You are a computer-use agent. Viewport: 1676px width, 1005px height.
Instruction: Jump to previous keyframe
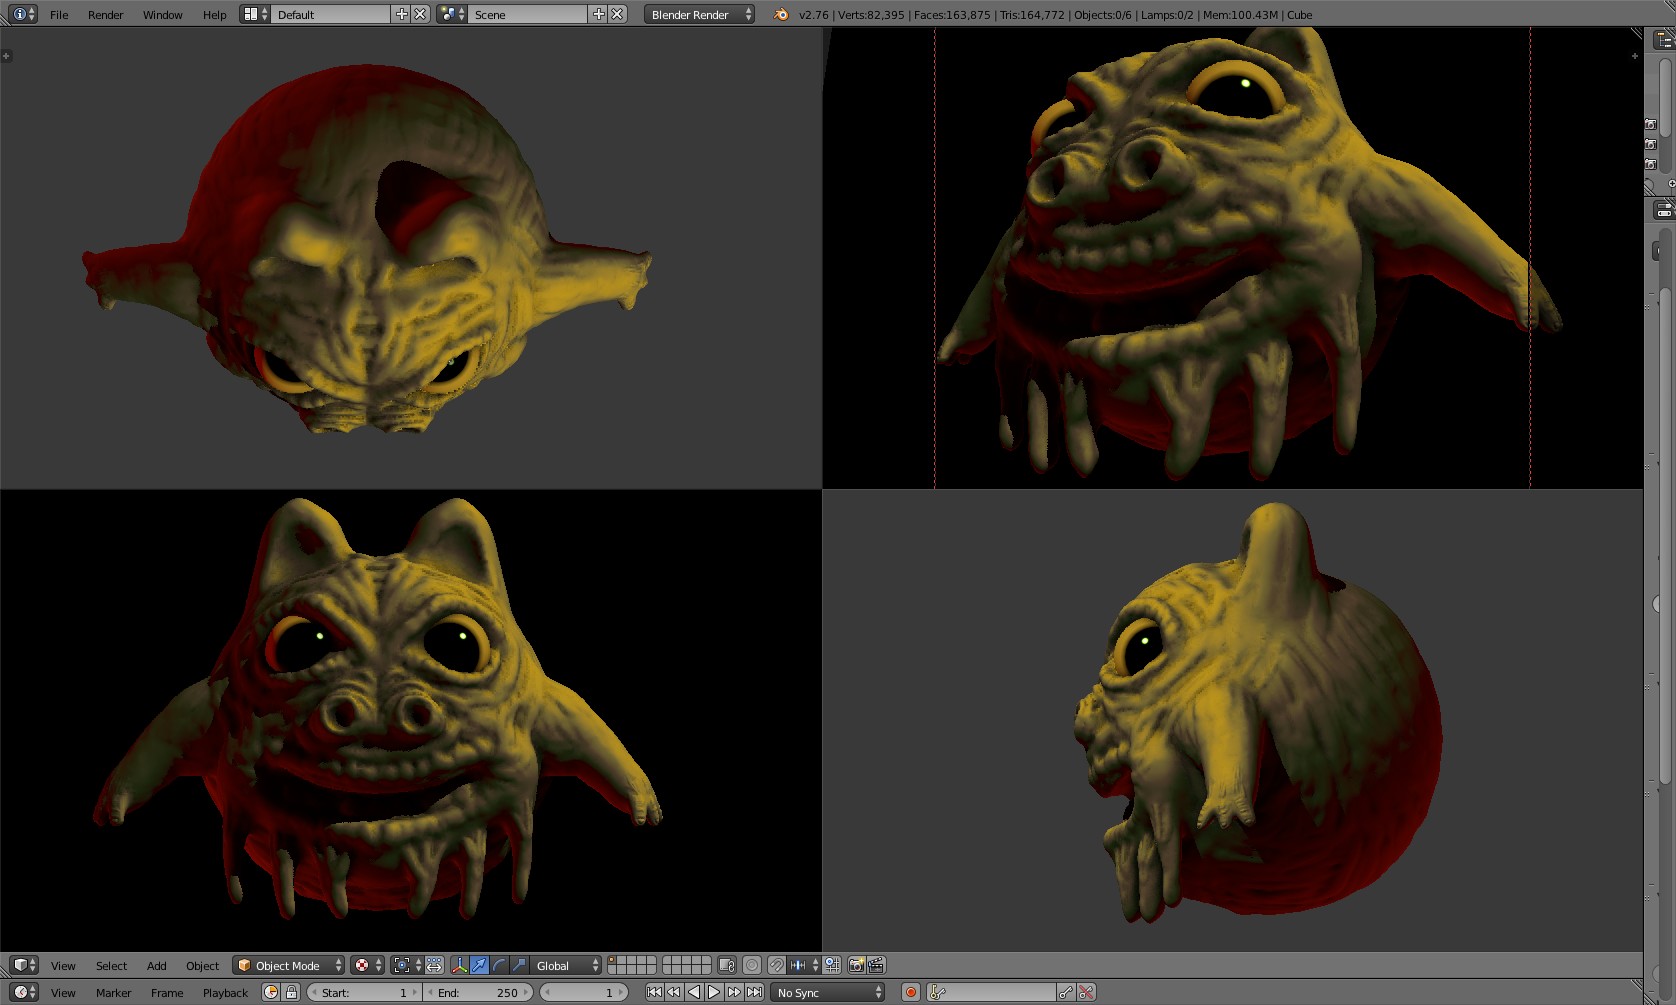point(674,992)
